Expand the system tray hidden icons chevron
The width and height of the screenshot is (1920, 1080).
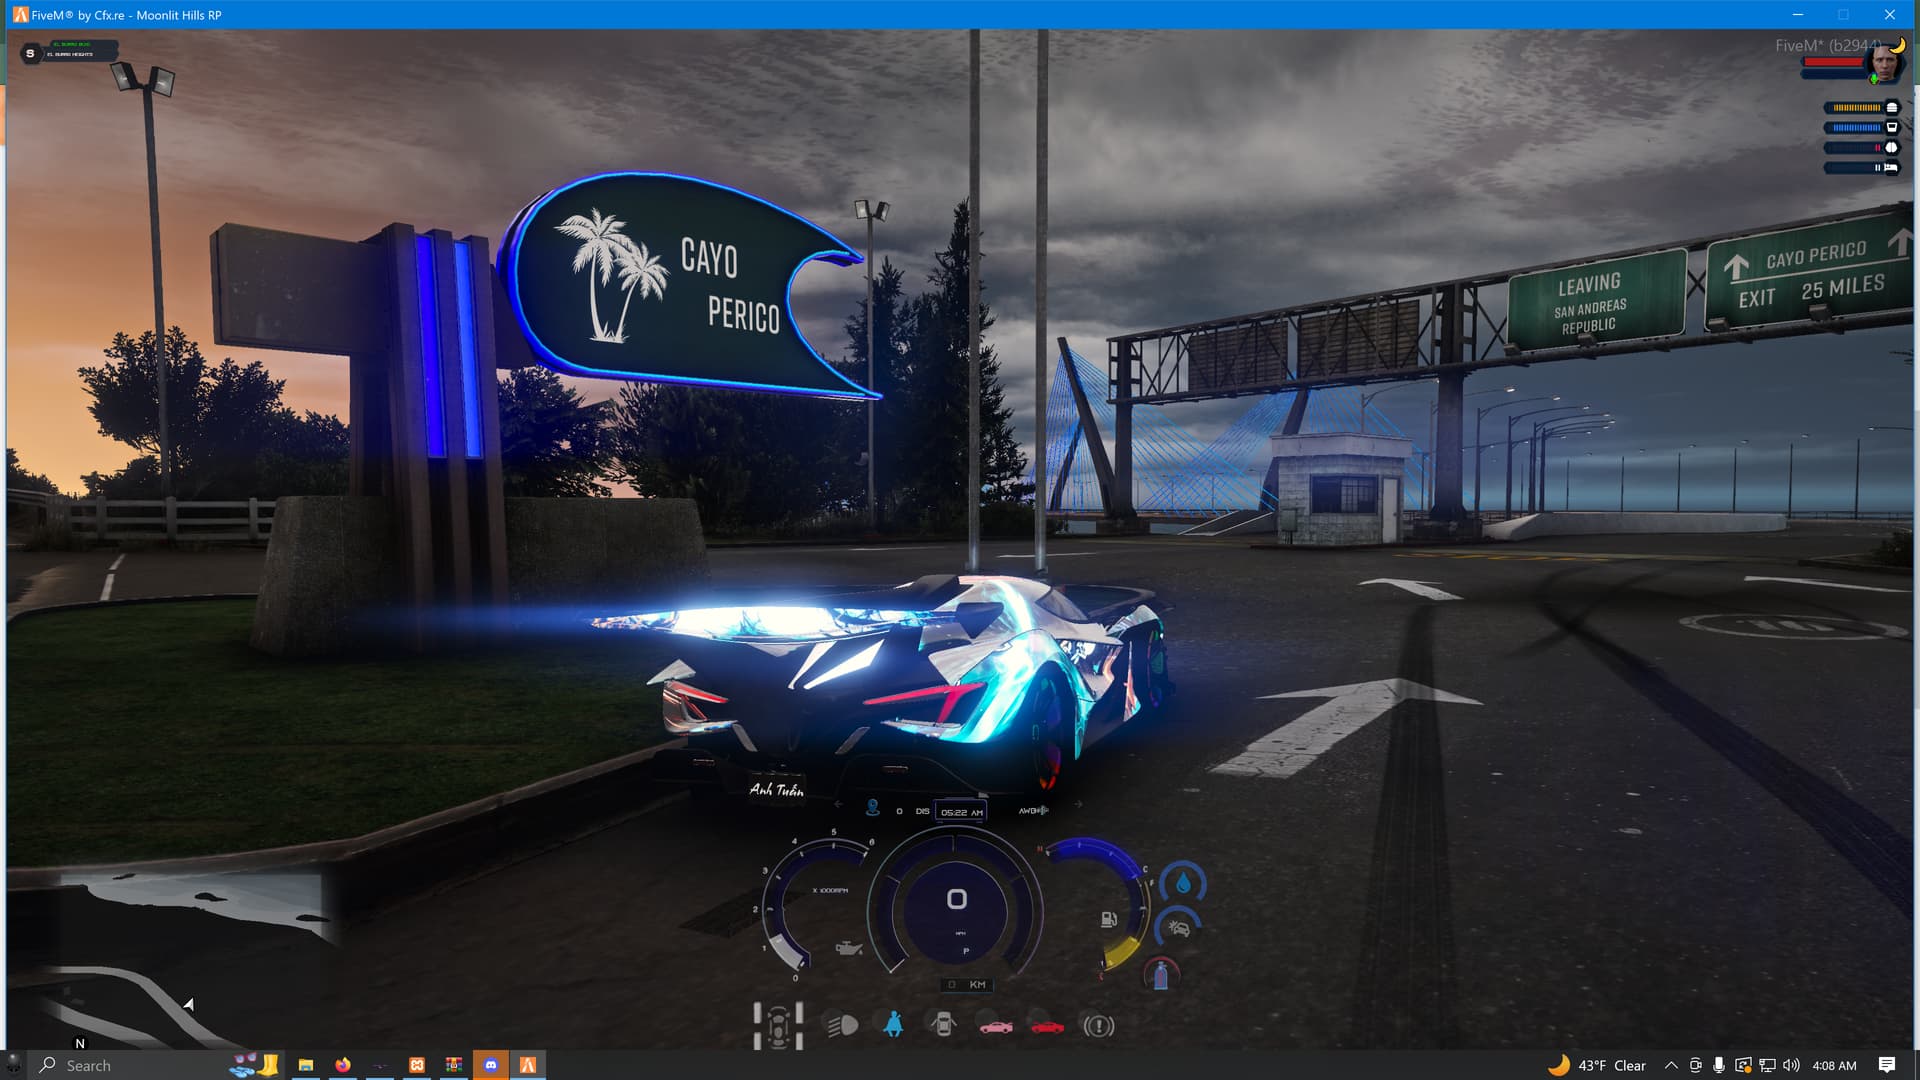click(1669, 1066)
